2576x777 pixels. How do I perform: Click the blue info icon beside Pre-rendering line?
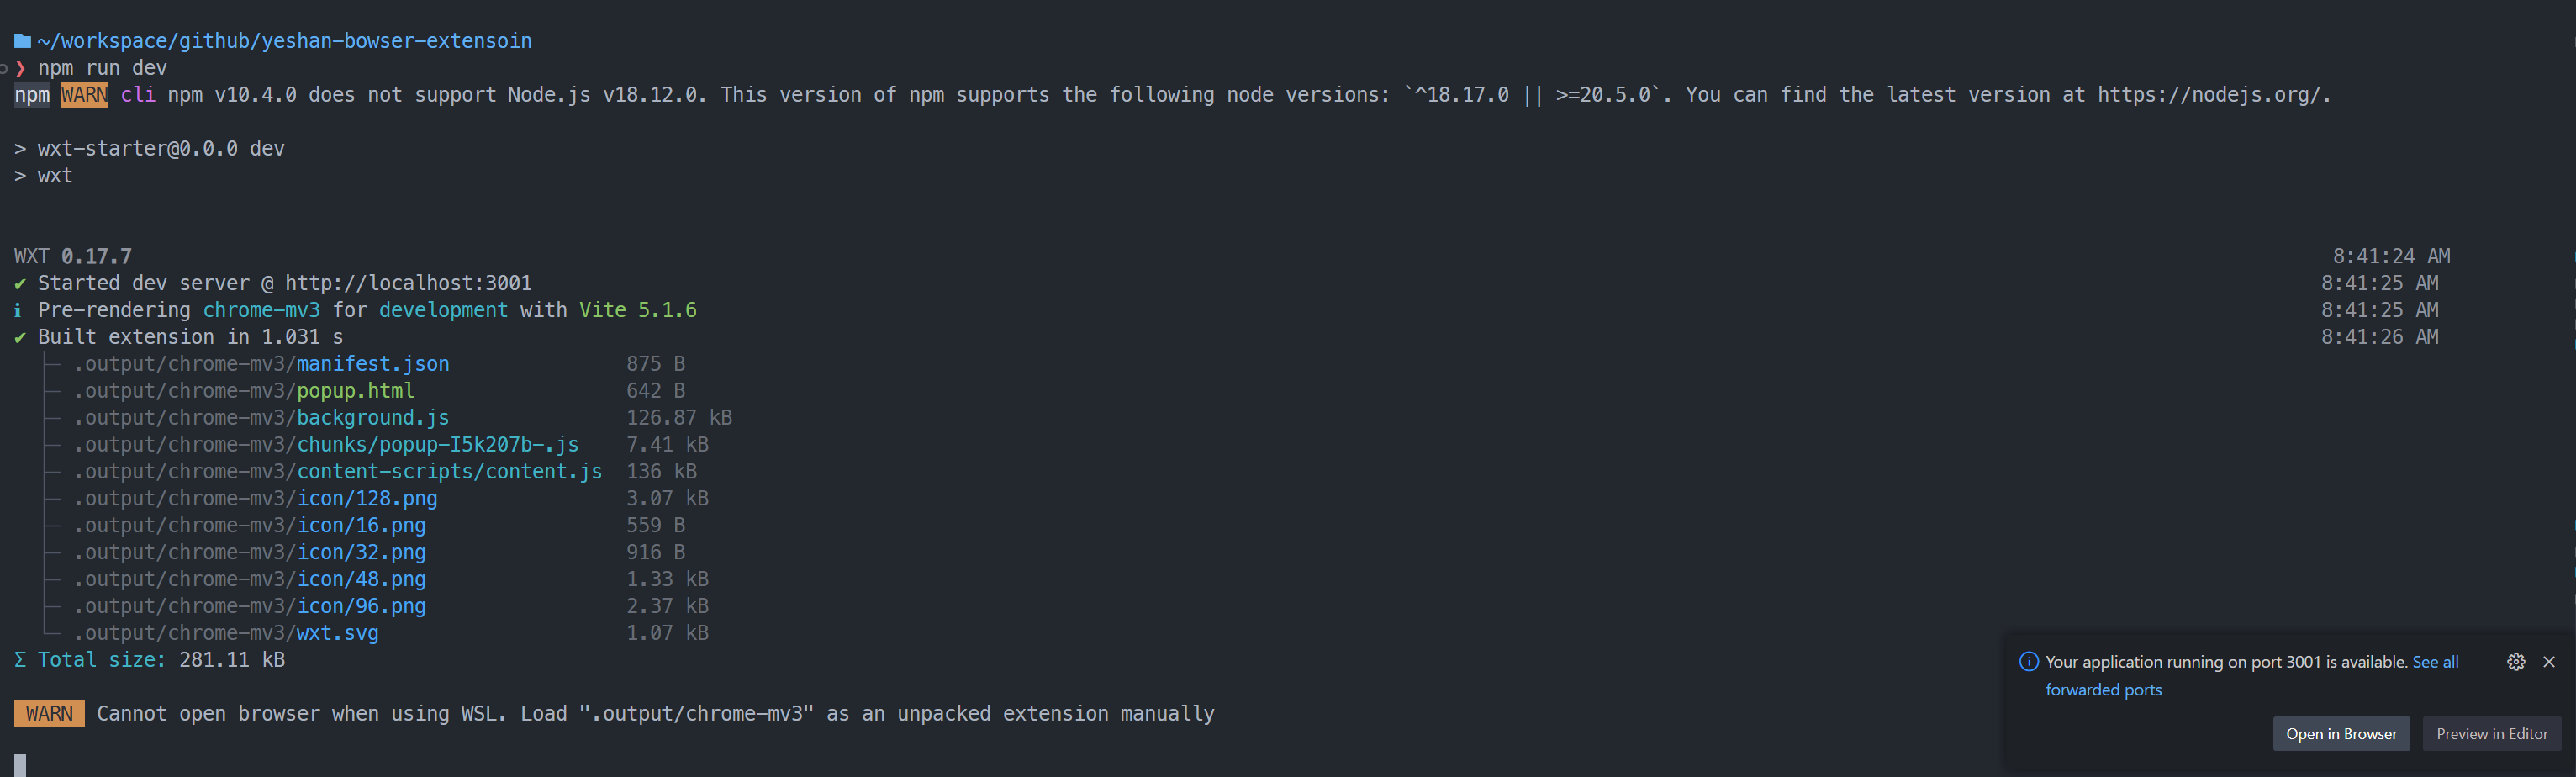click(x=17, y=310)
